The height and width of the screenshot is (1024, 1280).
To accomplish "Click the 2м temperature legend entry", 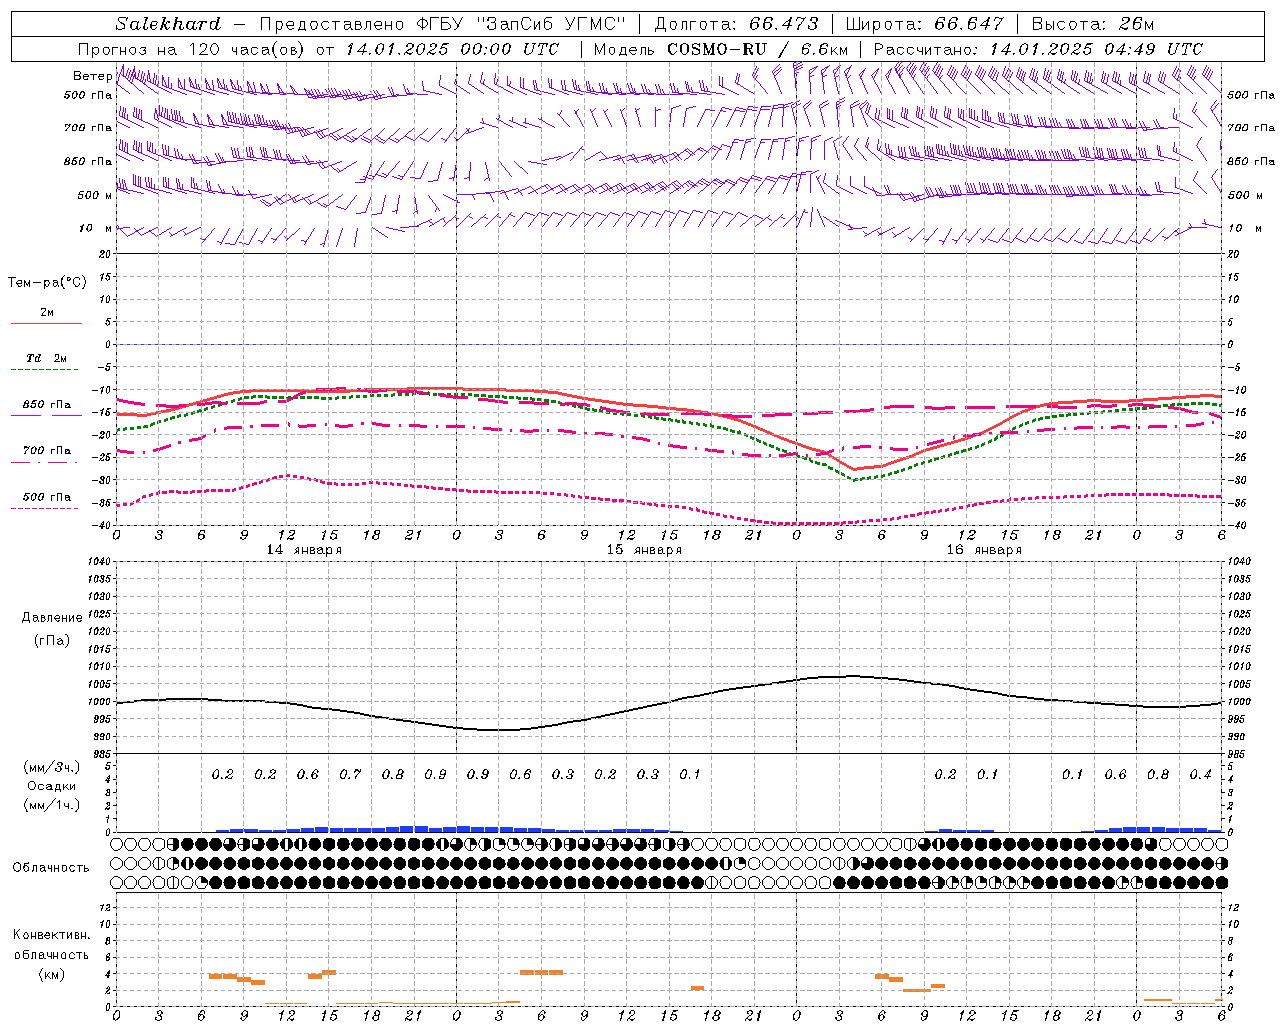I will click(x=47, y=312).
